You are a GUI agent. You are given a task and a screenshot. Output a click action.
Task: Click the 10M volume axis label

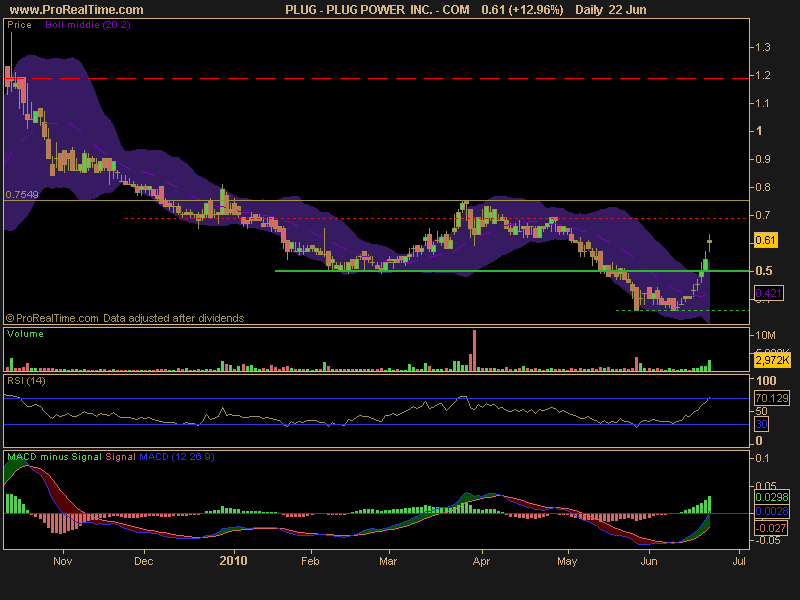pyautogui.click(x=765, y=335)
